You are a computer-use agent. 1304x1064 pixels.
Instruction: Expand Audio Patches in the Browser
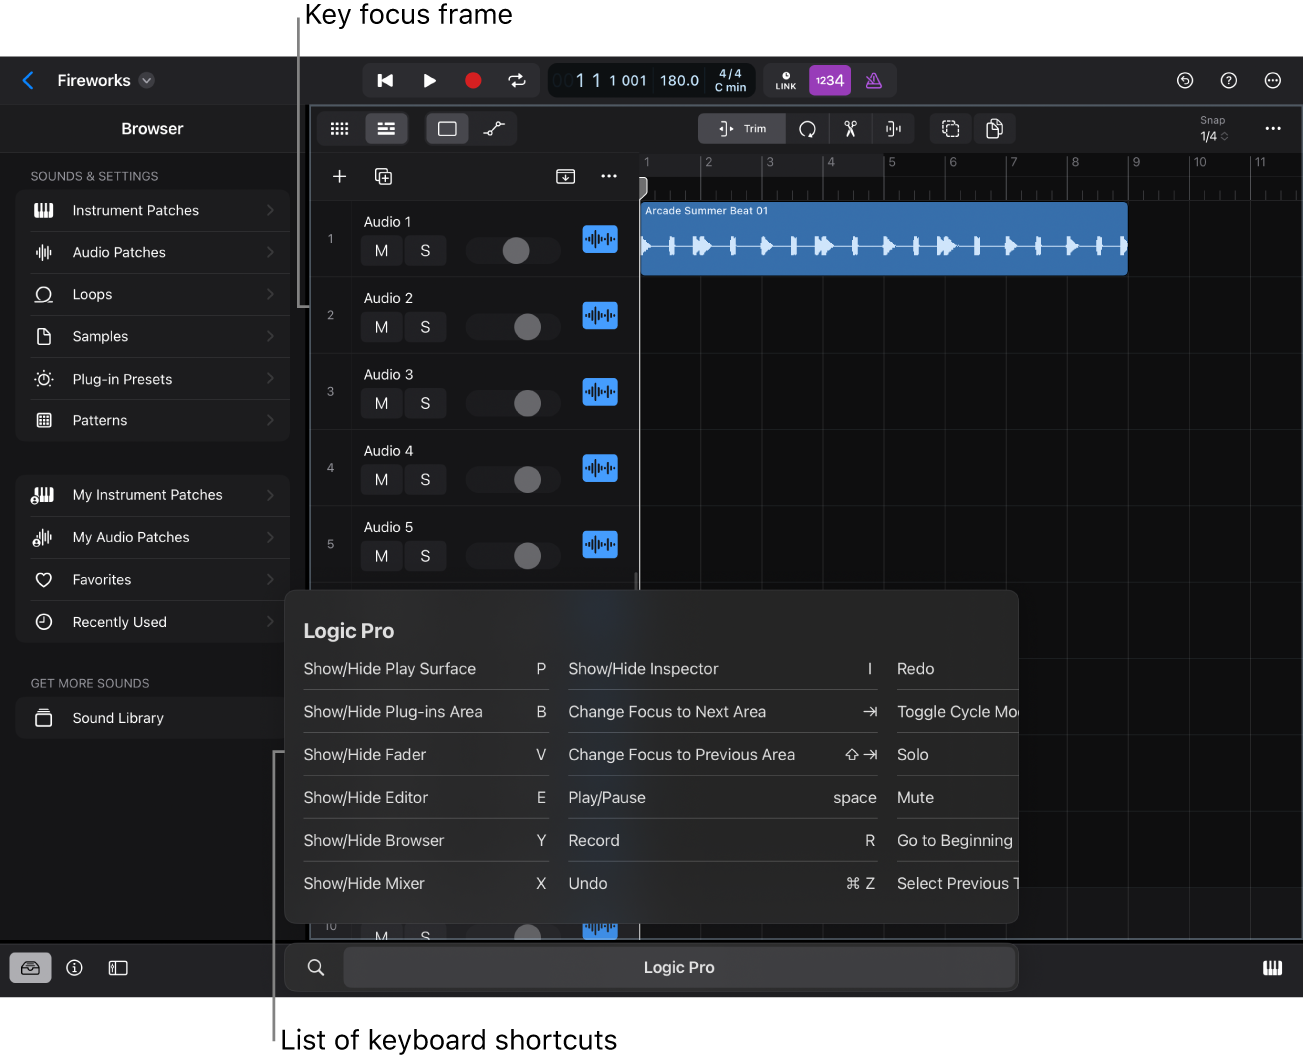pyautogui.click(x=153, y=253)
